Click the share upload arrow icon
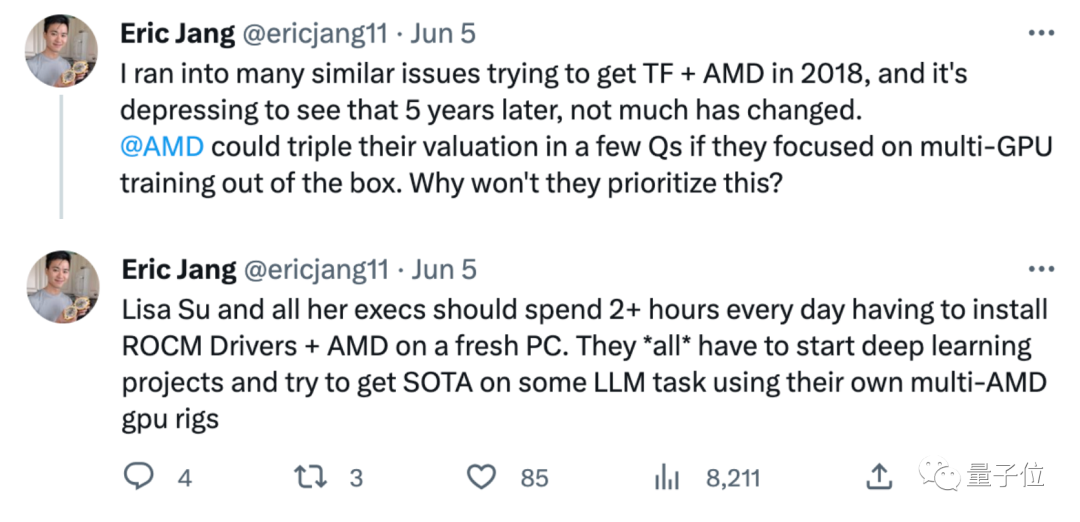This screenshot has height=522, width=1080. [x=879, y=477]
